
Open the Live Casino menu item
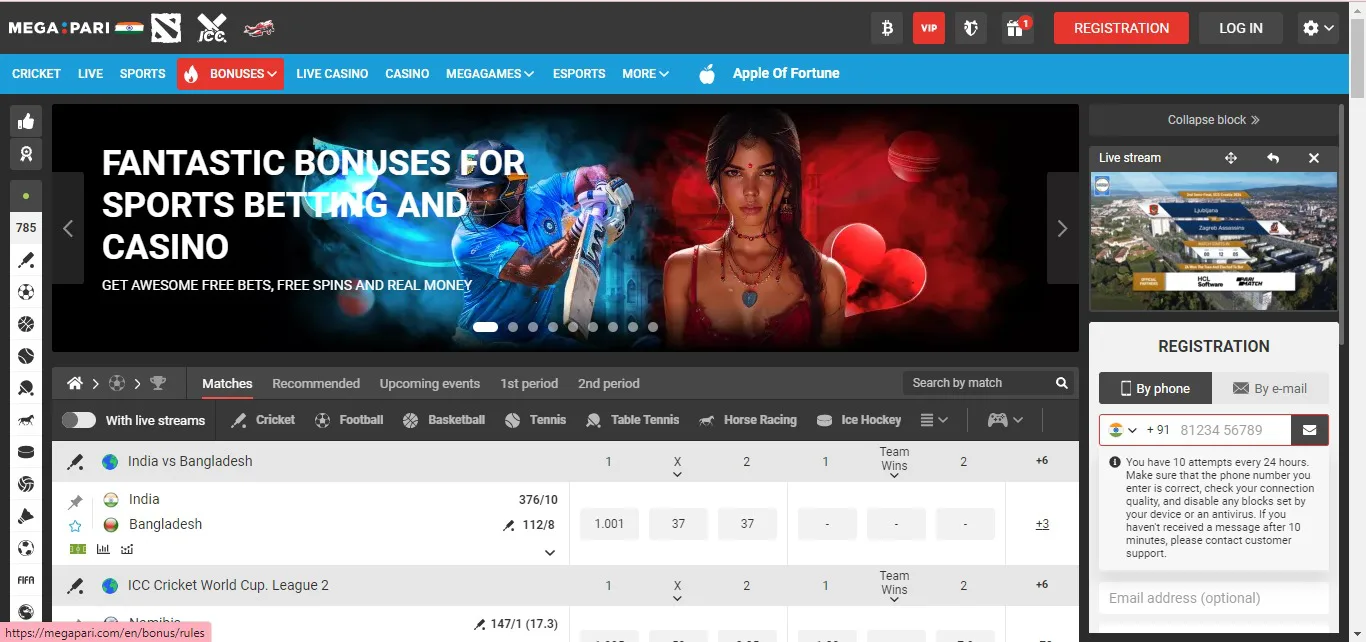[x=332, y=74]
